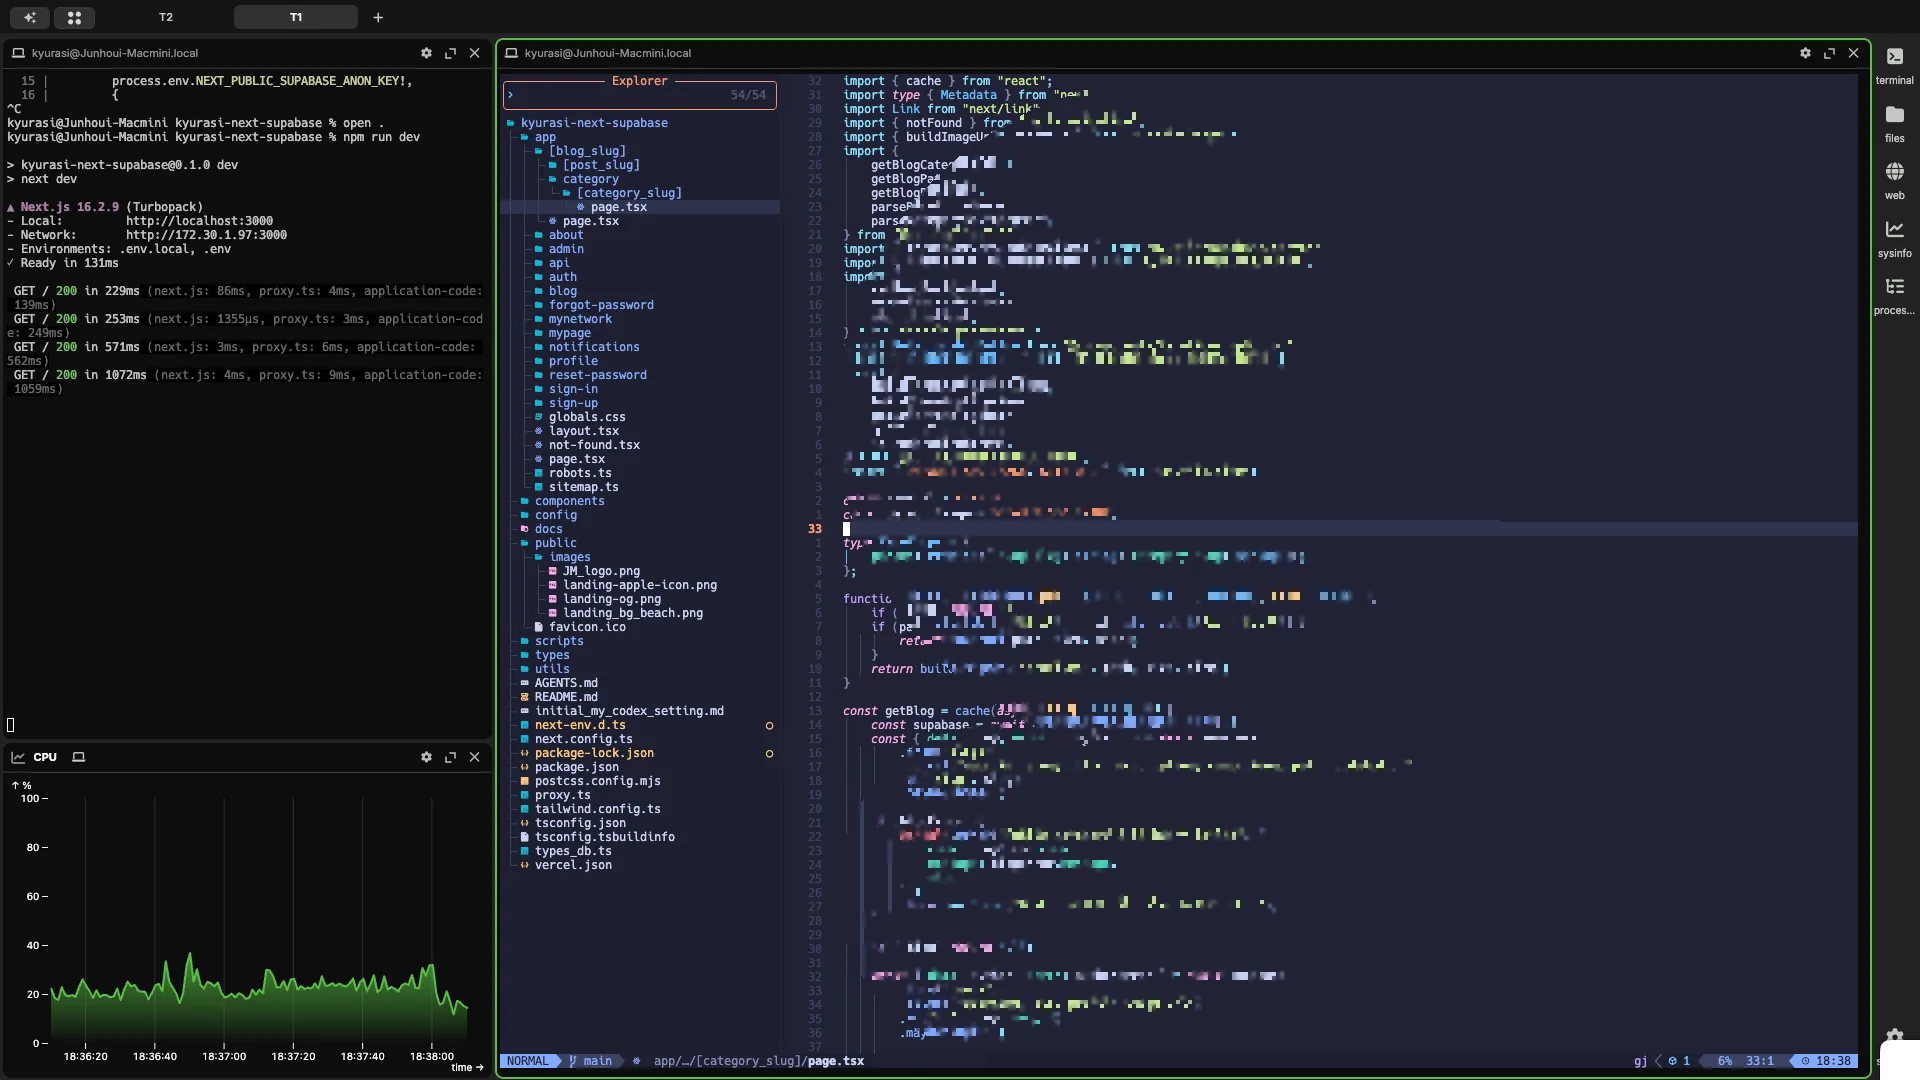Image resolution: width=1920 pixels, height=1080 pixels.
Task: Select AGENTS.md file
Action: pos(565,683)
